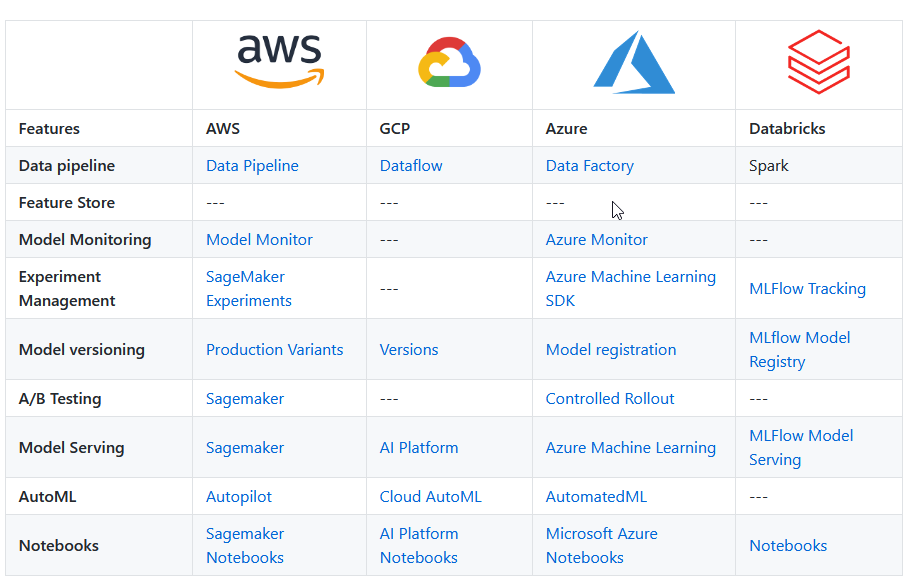Screen dimensions: 915x586
Task: Click the Azure Monitor link
Action: click(596, 240)
